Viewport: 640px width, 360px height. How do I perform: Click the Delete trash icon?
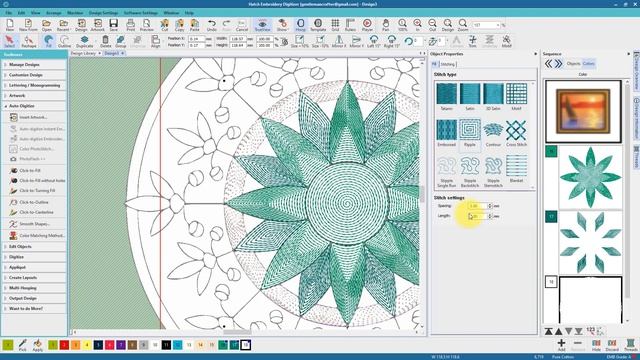tap(105, 41)
